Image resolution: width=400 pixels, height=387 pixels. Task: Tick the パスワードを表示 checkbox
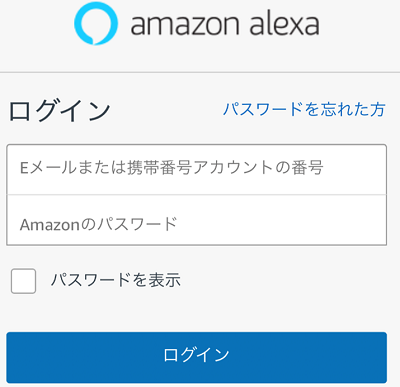[x=23, y=281]
